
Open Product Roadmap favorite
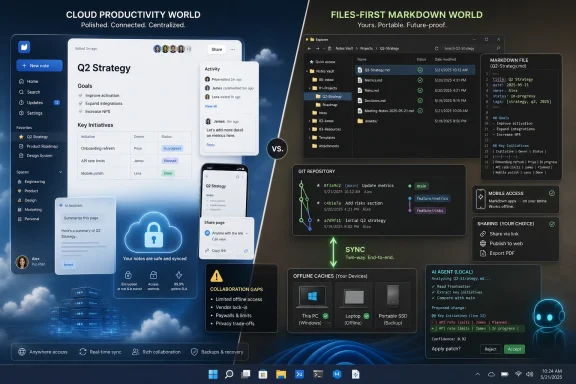click(39, 146)
